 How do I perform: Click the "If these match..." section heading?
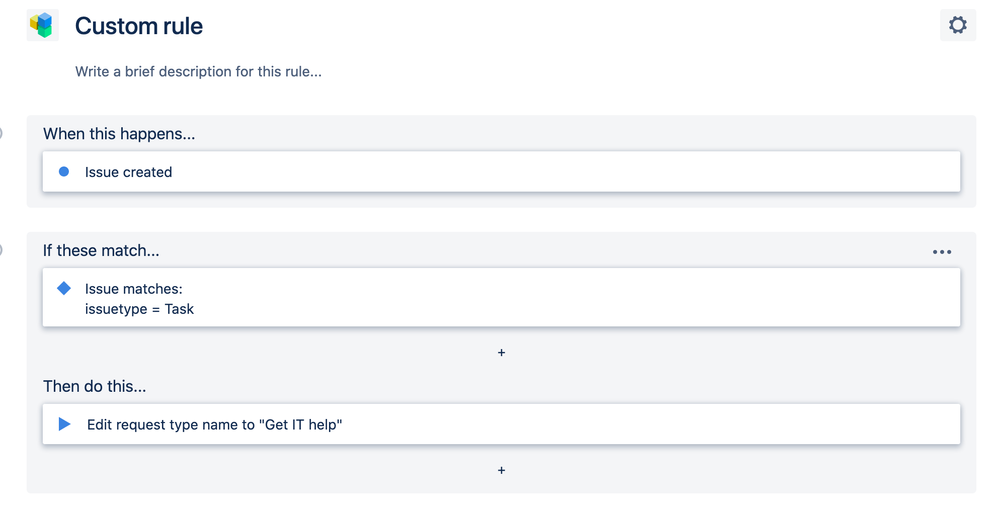(x=101, y=251)
